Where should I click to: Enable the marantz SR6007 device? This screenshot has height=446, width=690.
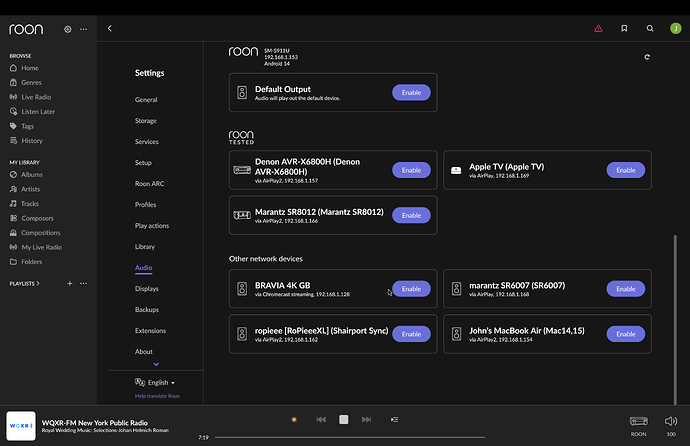click(x=625, y=289)
